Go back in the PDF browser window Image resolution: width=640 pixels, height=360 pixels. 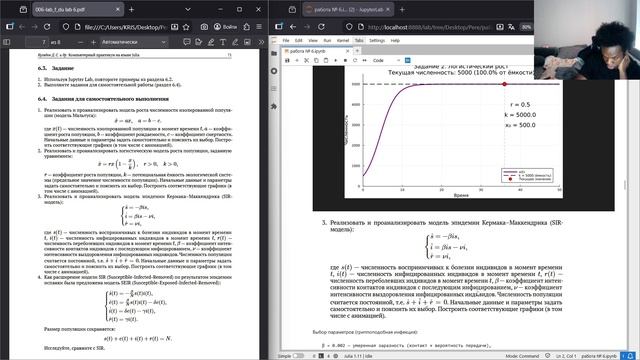pyautogui.click(x=22, y=27)
